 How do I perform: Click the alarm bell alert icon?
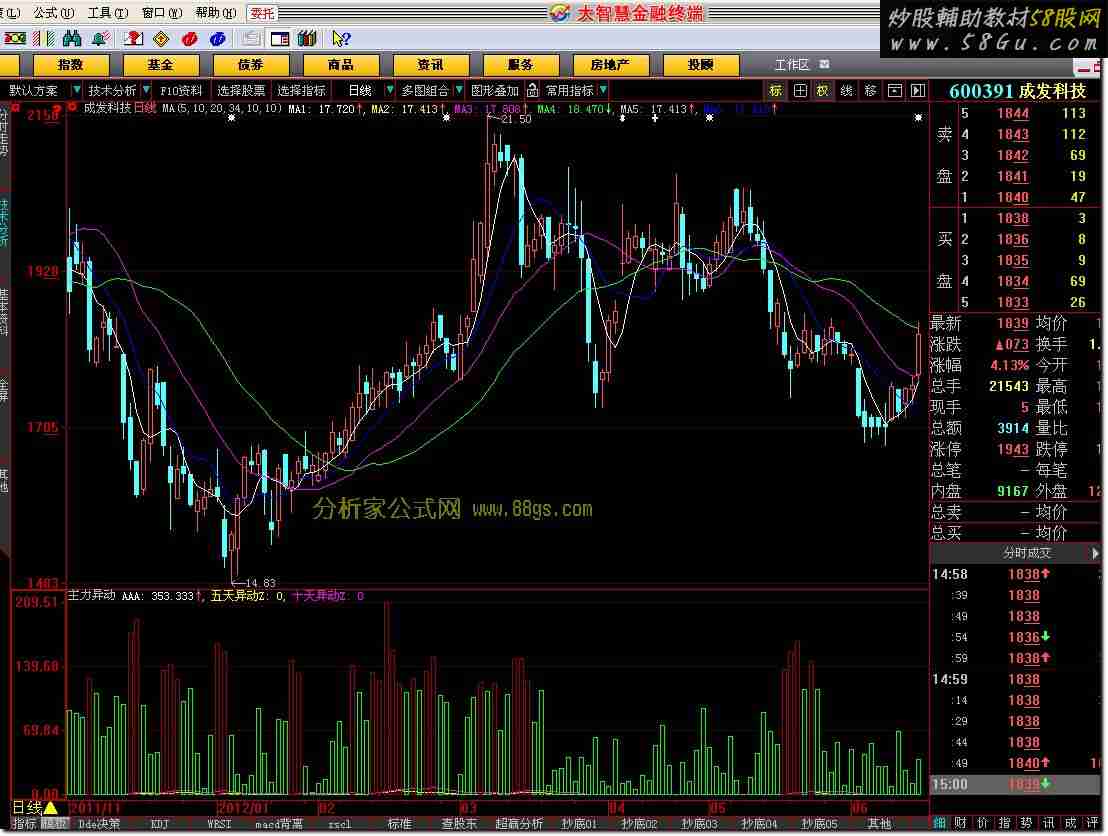(x=101, y=39)
